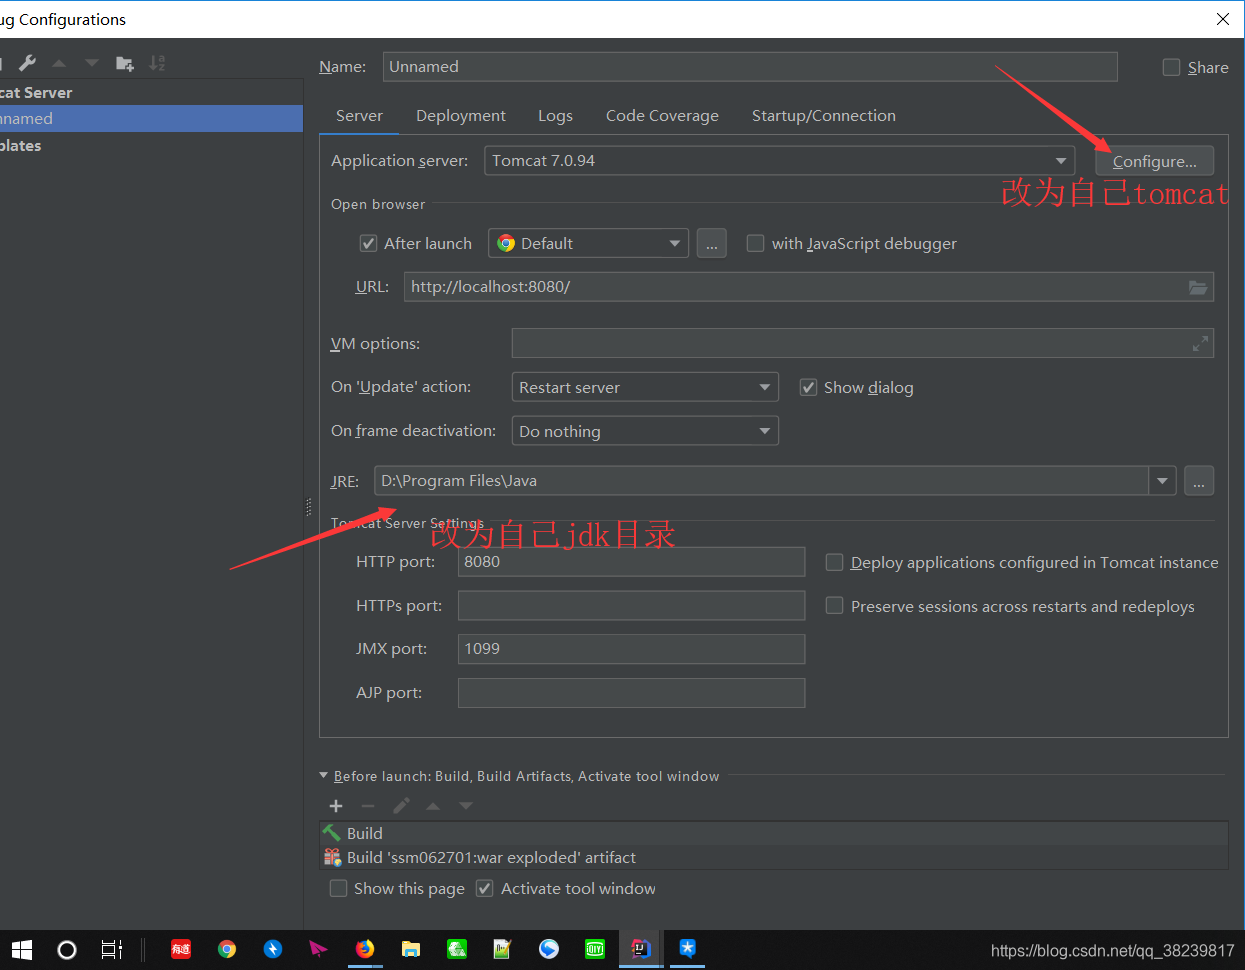Switch to IntelliJ IDEA in taskbar
Image resolution: width=1245 pixels, height=970 pixels.
click(641, 949)
